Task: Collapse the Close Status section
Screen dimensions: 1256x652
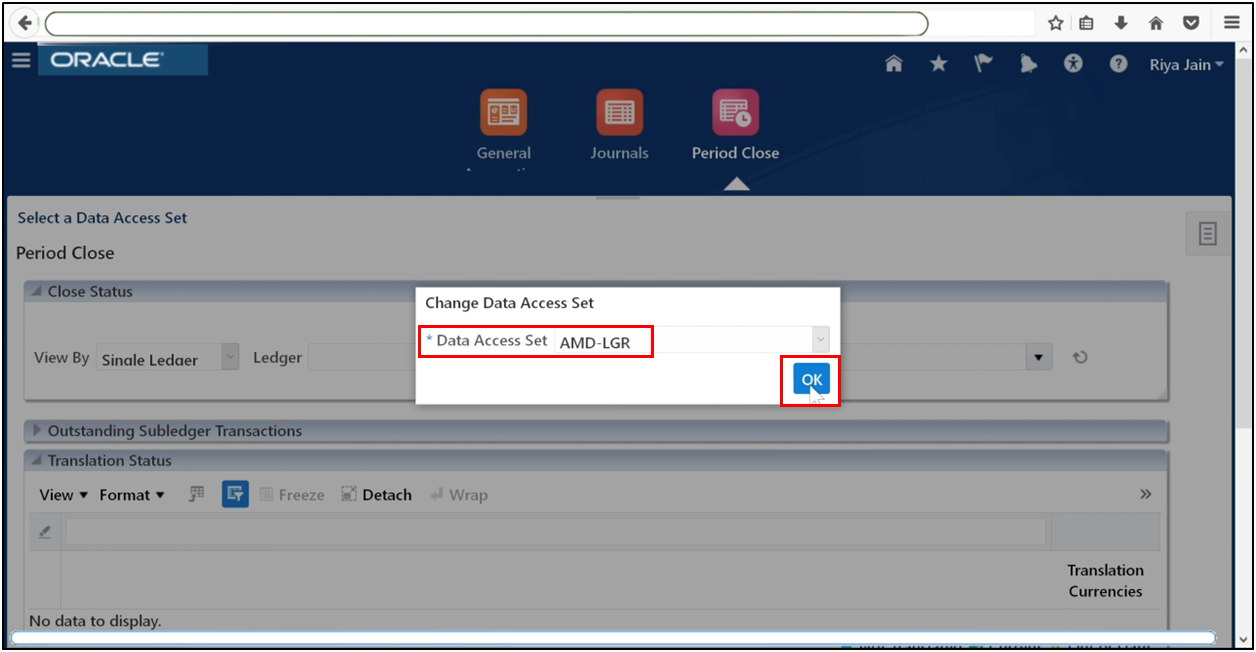Action: (x=37, y=291)
